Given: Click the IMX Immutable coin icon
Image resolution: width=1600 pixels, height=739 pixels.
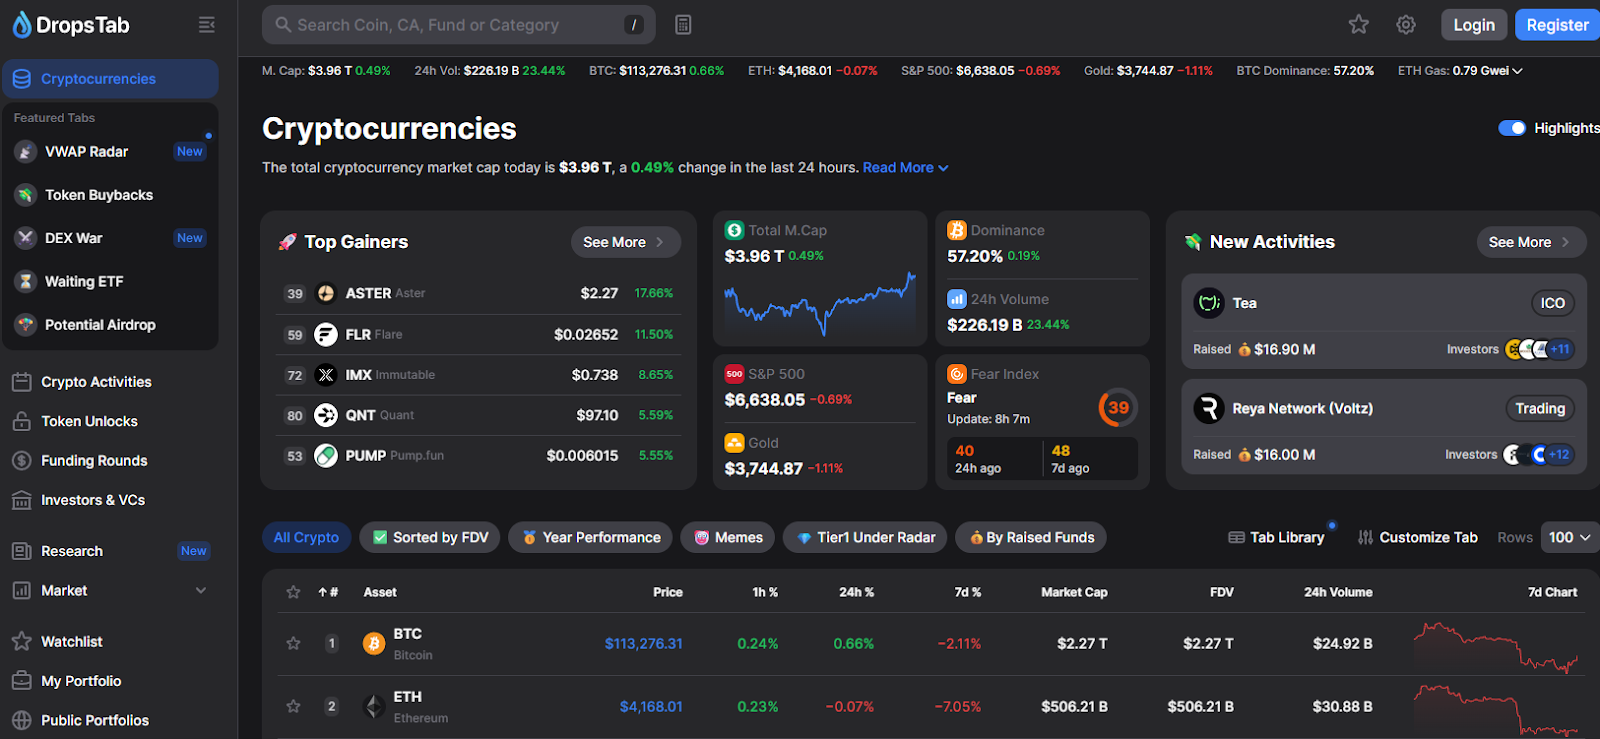Looking at the screenshot, I should (326, 375).
